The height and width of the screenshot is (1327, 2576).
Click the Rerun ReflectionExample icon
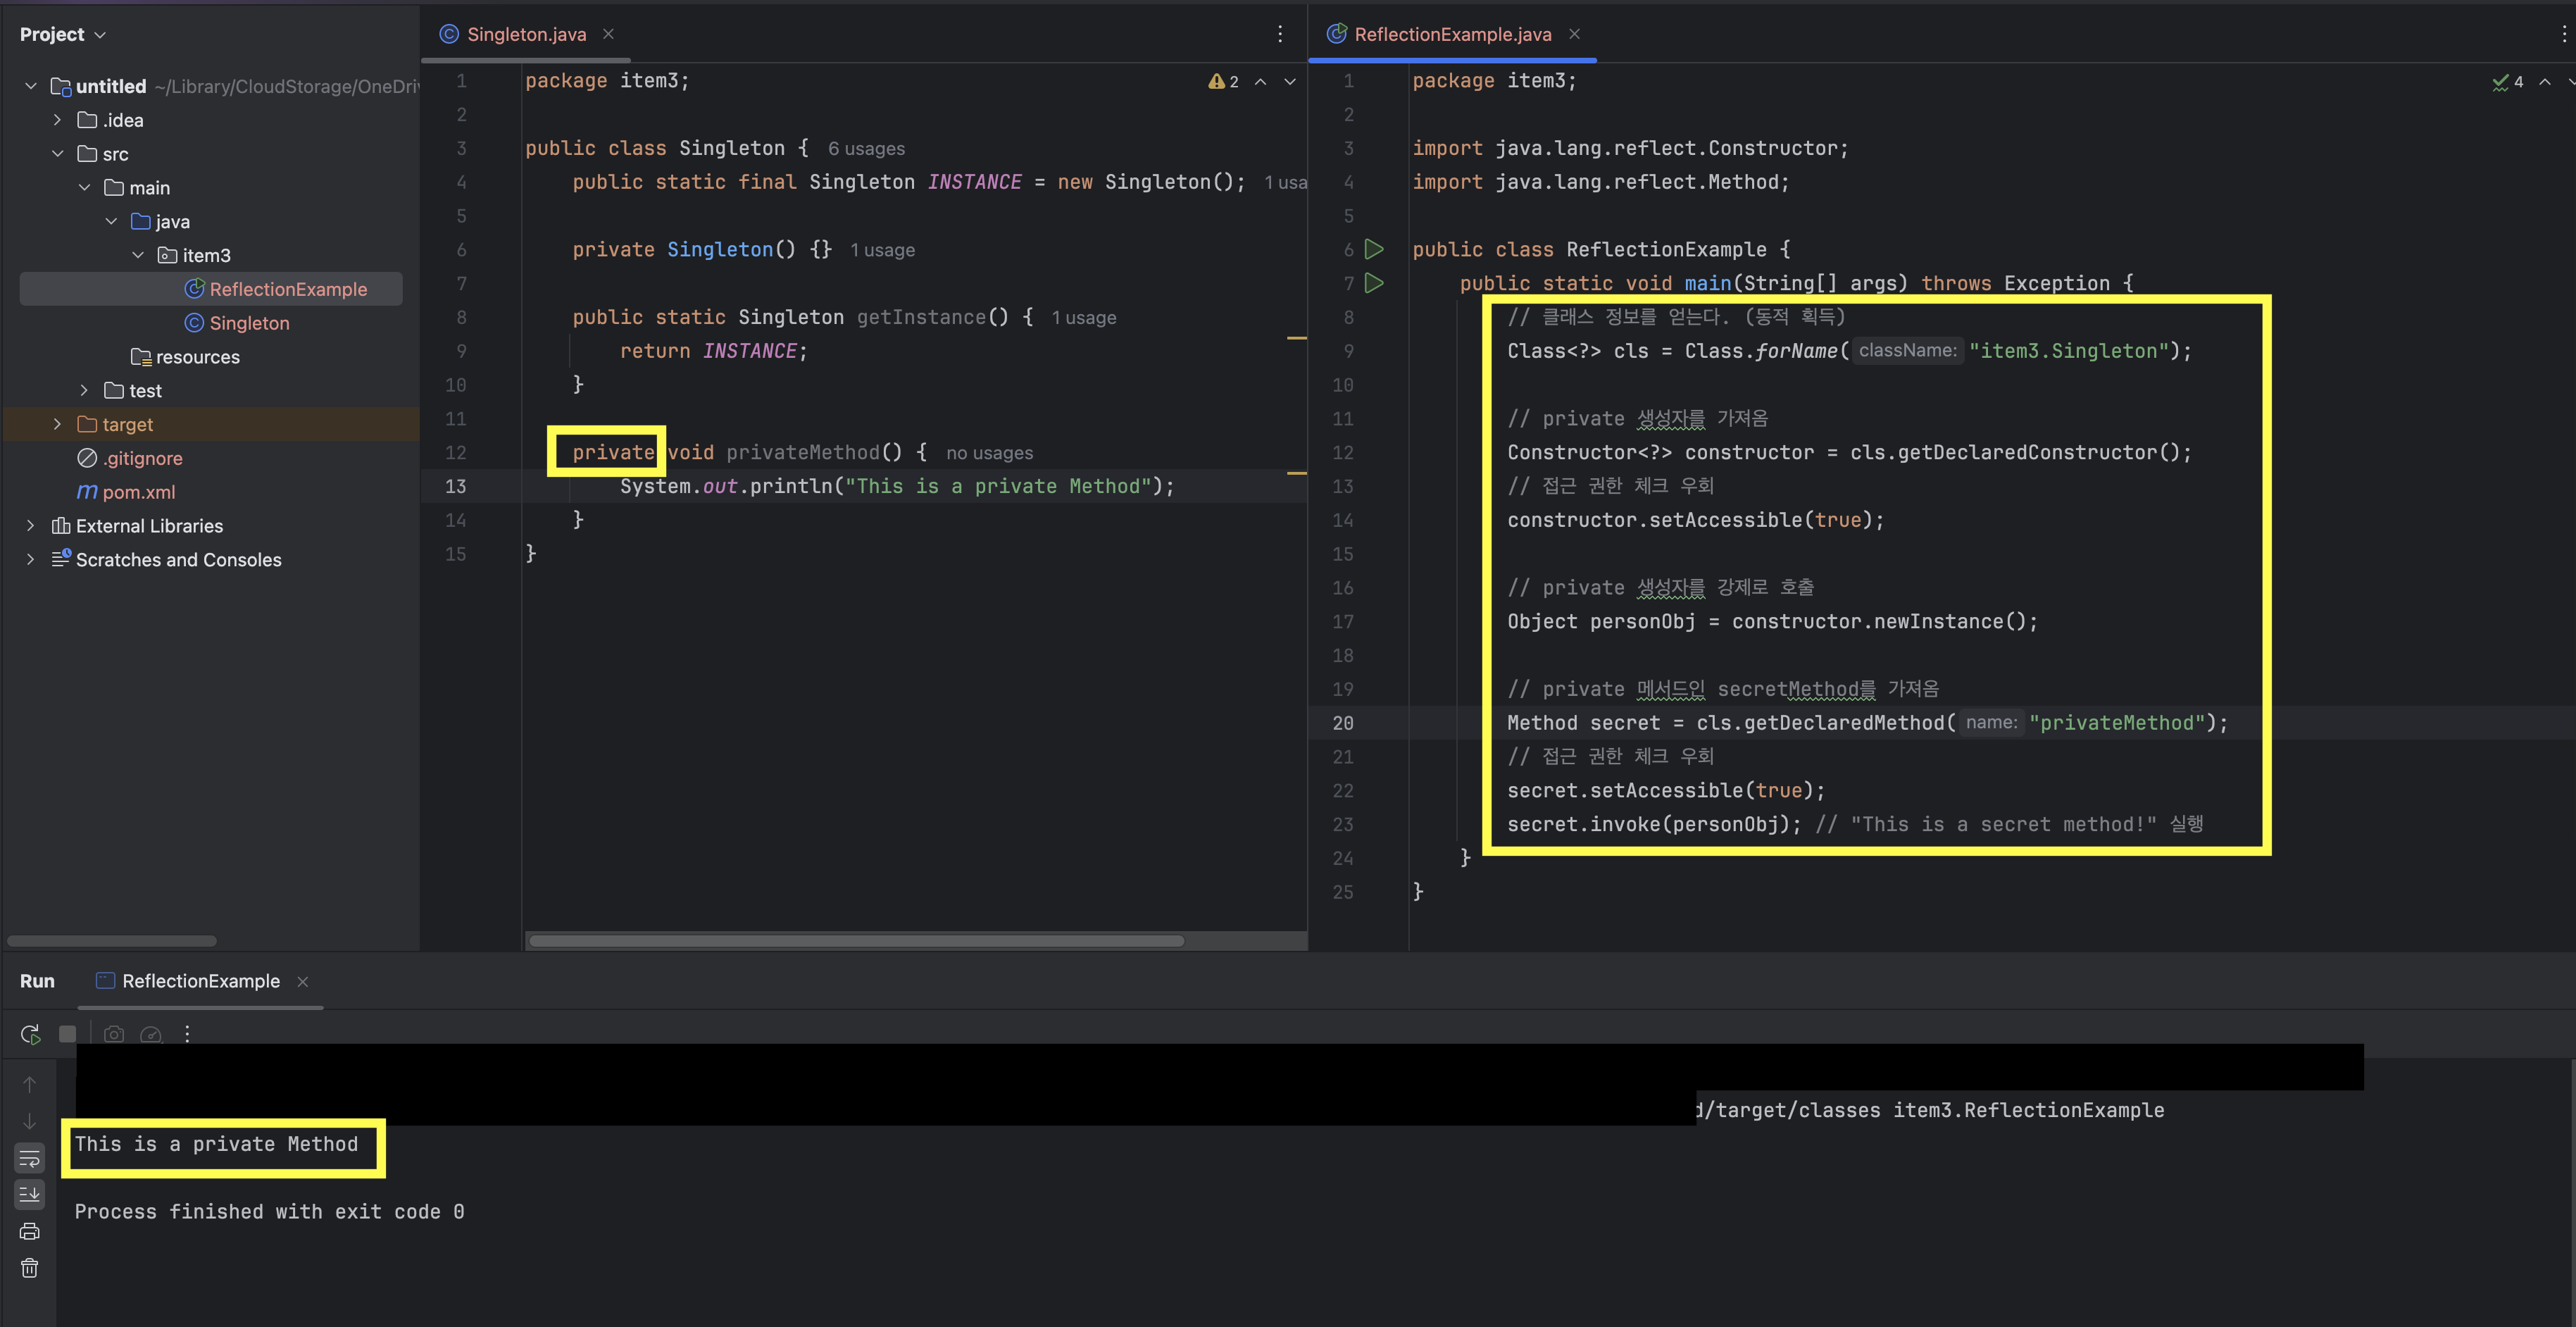30,1034
